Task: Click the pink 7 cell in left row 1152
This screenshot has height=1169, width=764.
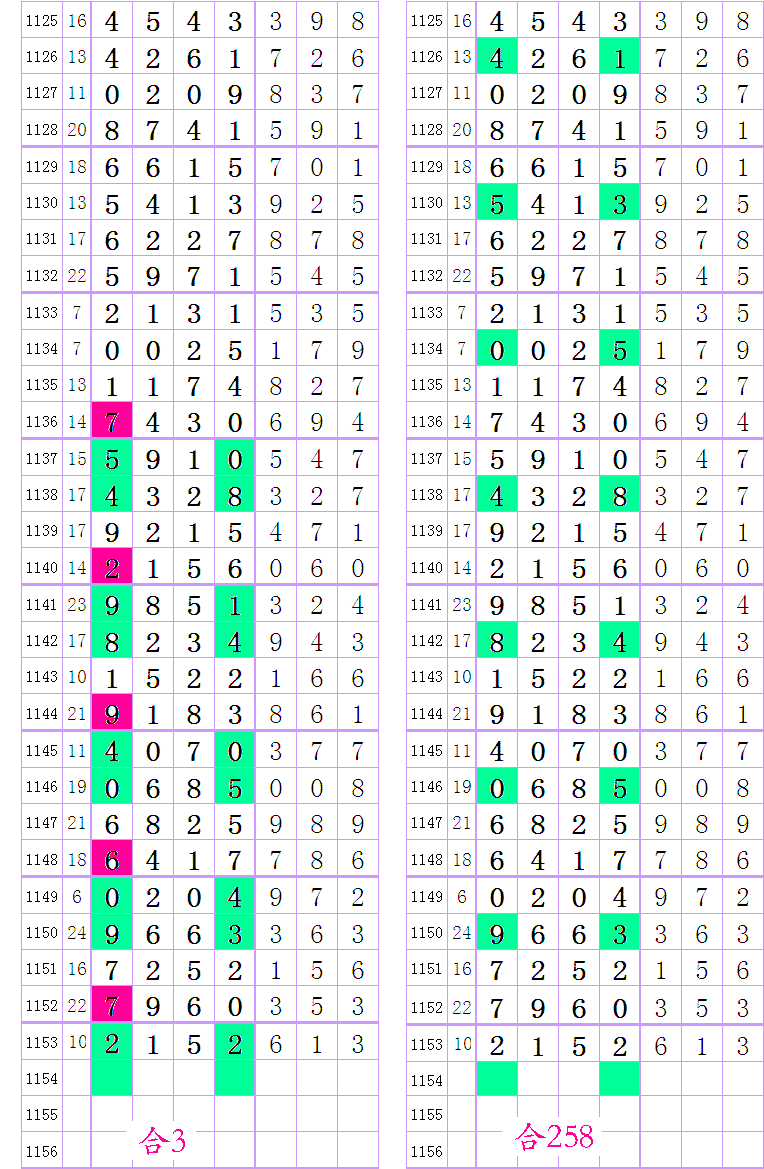Action: (111, 1005)
